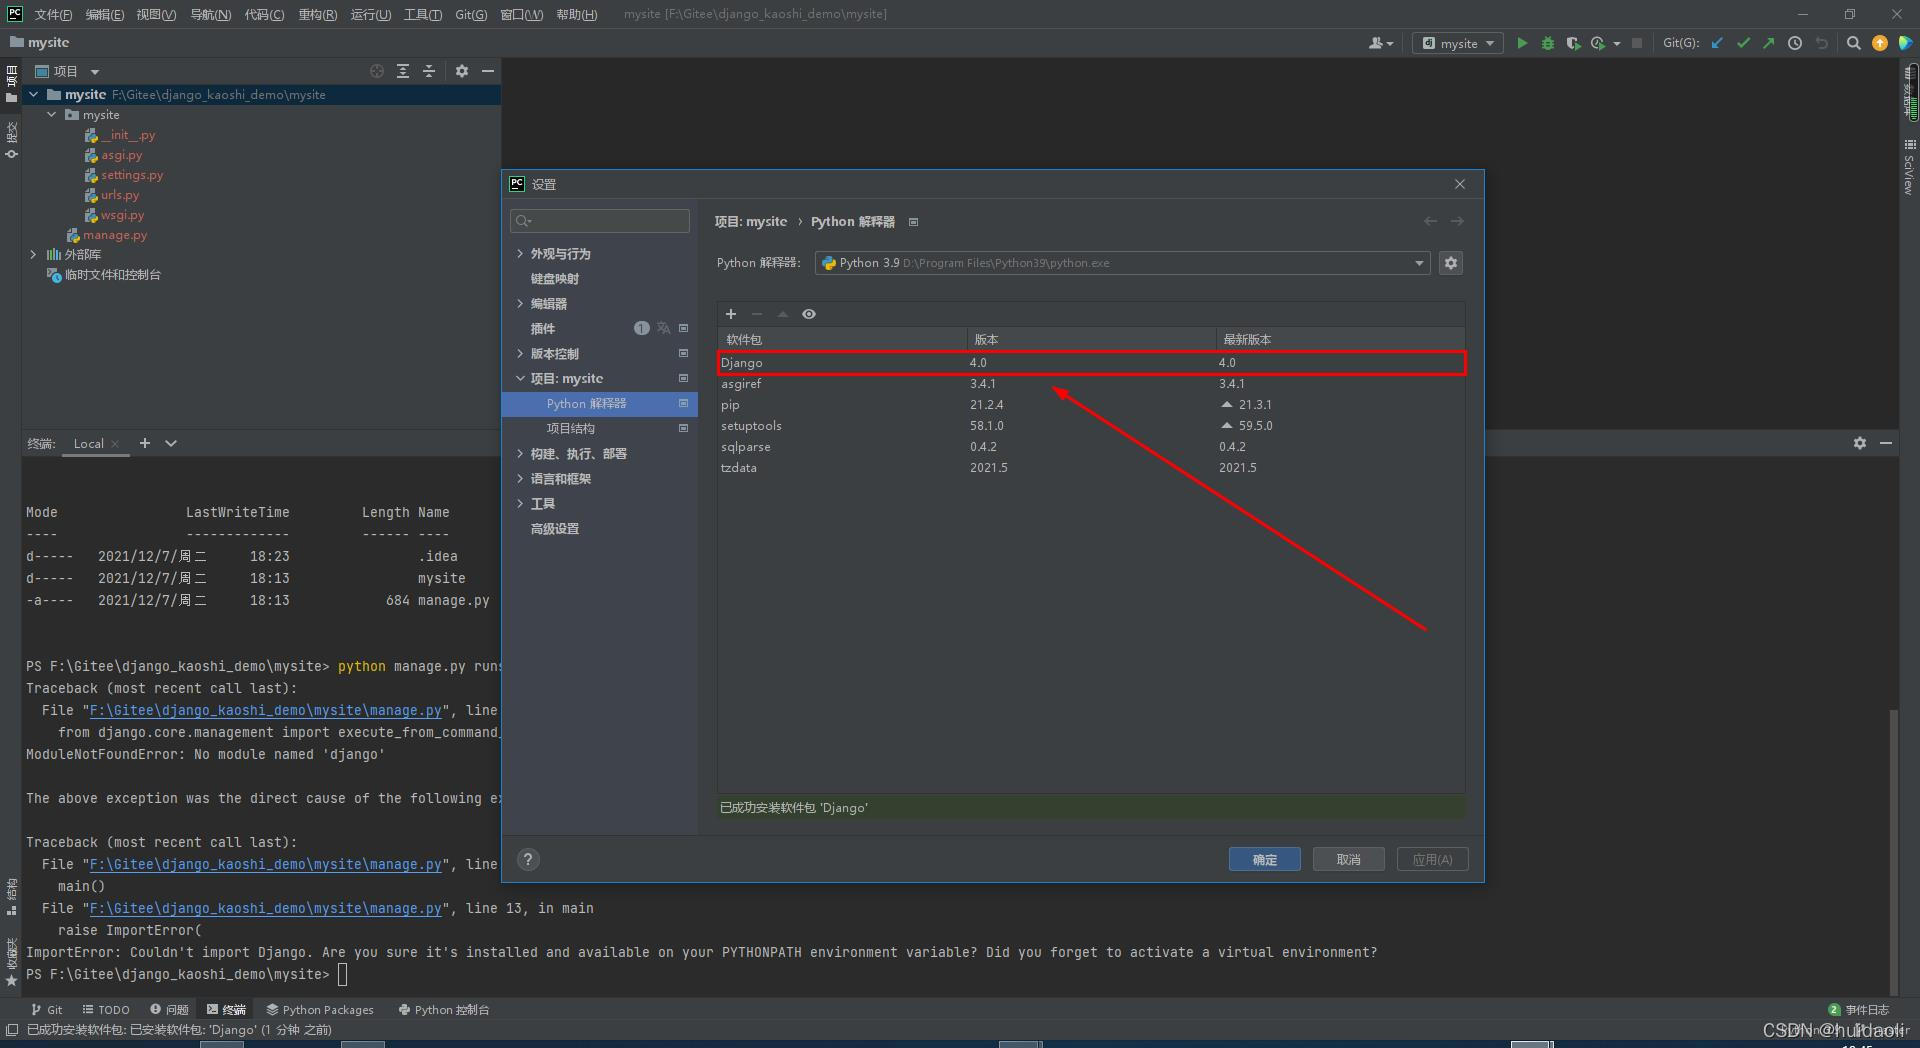Add new terminal session tab
This screenshot has height=1048, width=1920.
(x=145, y=443)
